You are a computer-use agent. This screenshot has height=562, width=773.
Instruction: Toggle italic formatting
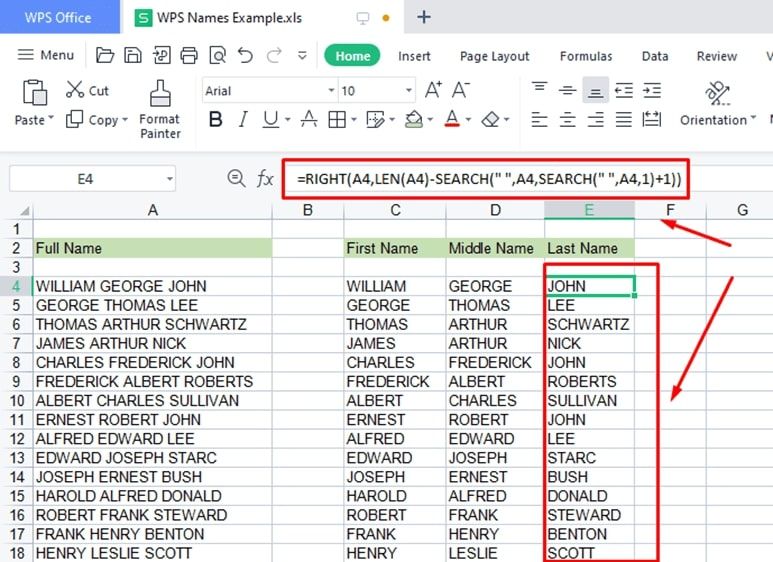[x=243, y=120]
